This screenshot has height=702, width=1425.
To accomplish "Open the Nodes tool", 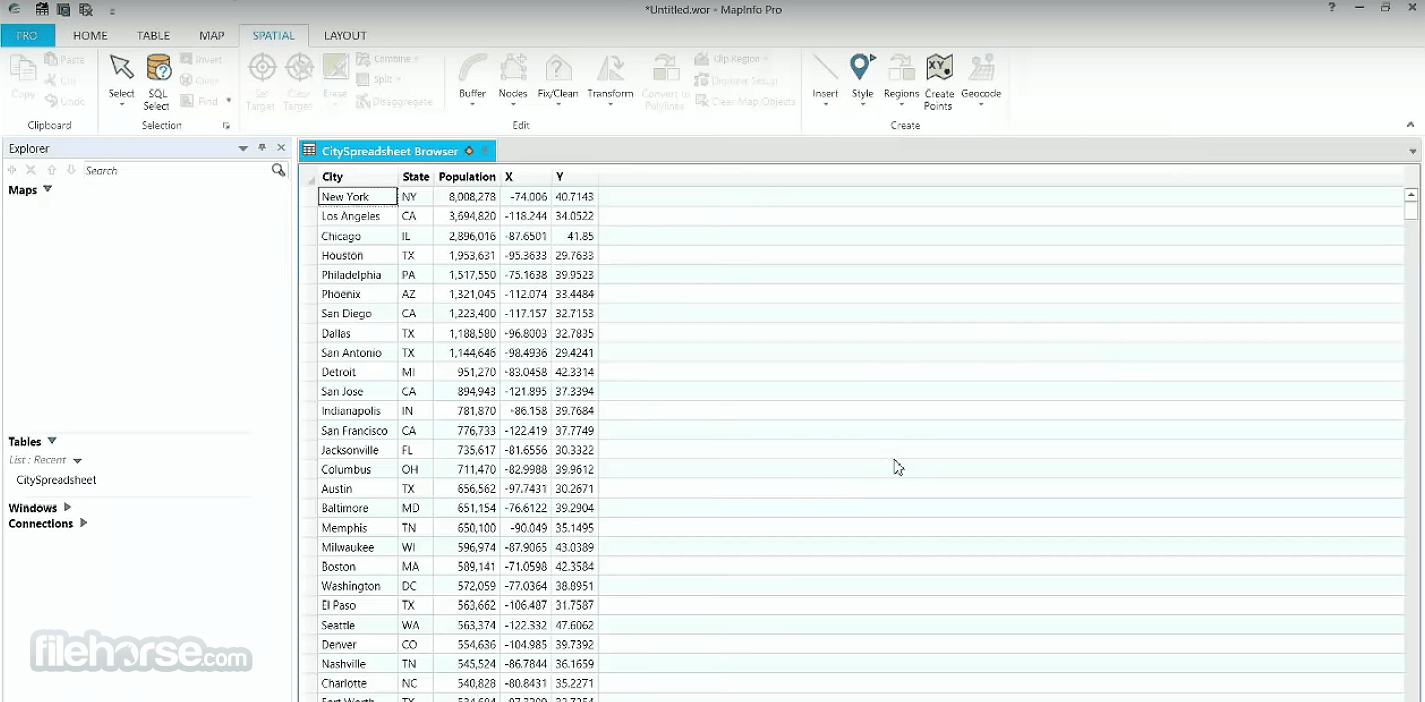I will [513, 78].
